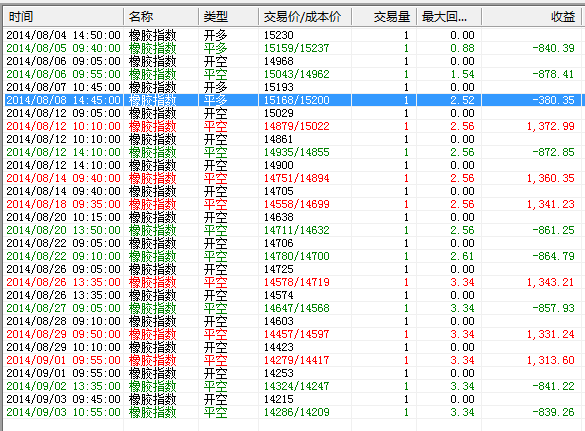
Task: Click the price cell 14324/14247
Action: click(x=297, y=386)
